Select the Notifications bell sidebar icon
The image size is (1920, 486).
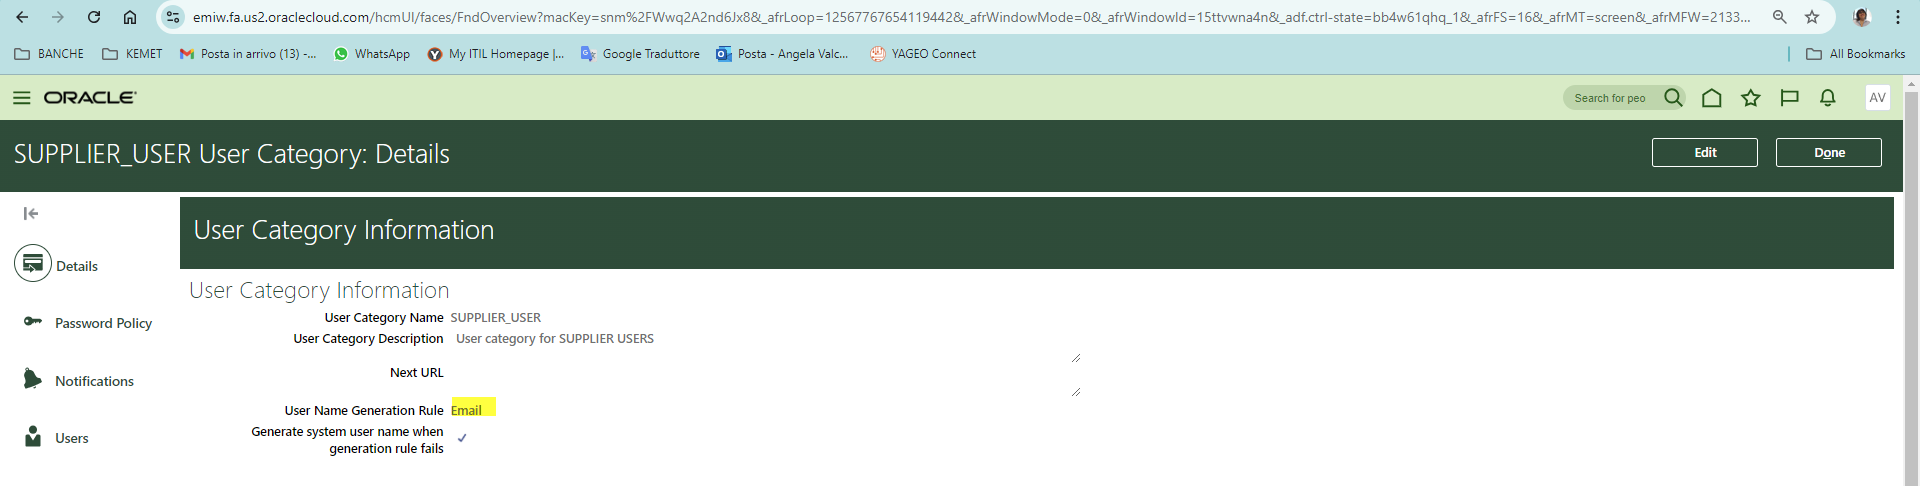pos(33,379)
